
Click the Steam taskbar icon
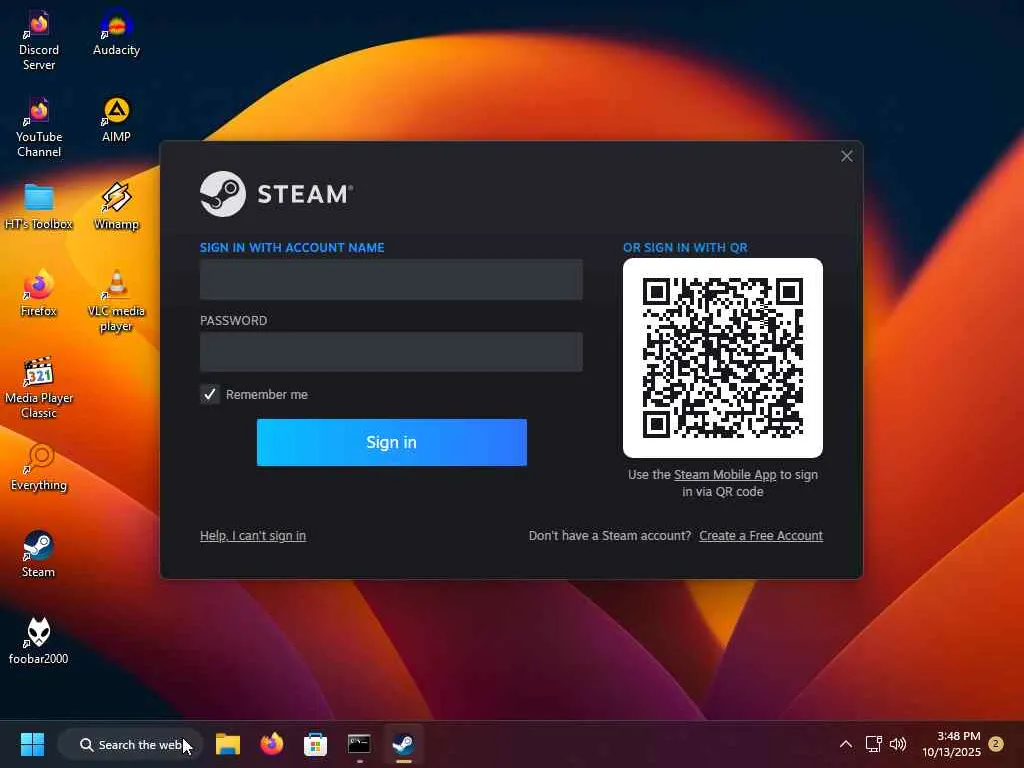click(x=403, y=744)
